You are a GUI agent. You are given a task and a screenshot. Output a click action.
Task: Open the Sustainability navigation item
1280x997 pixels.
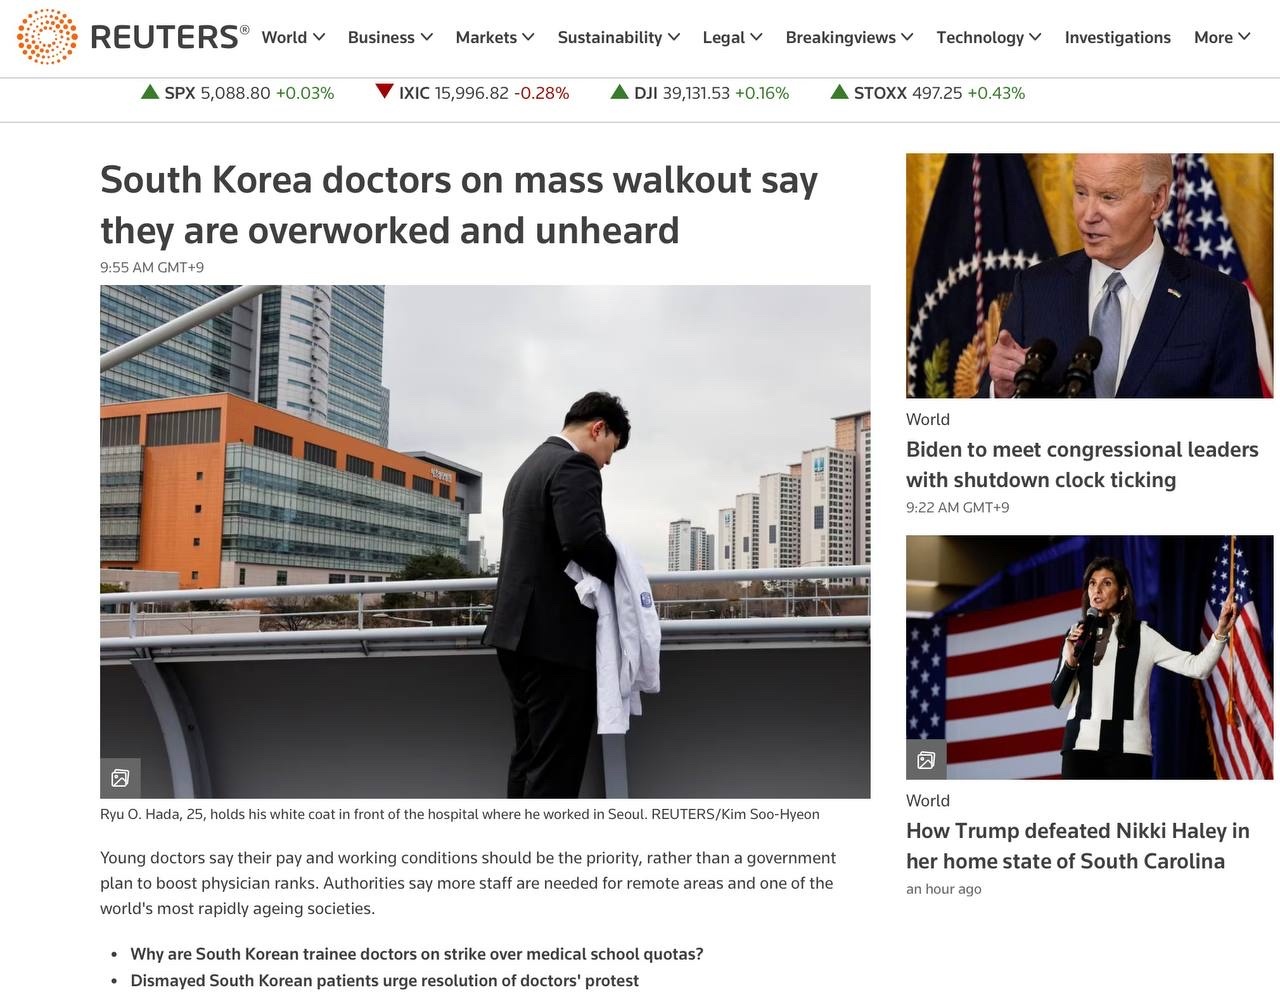point(618,37)
